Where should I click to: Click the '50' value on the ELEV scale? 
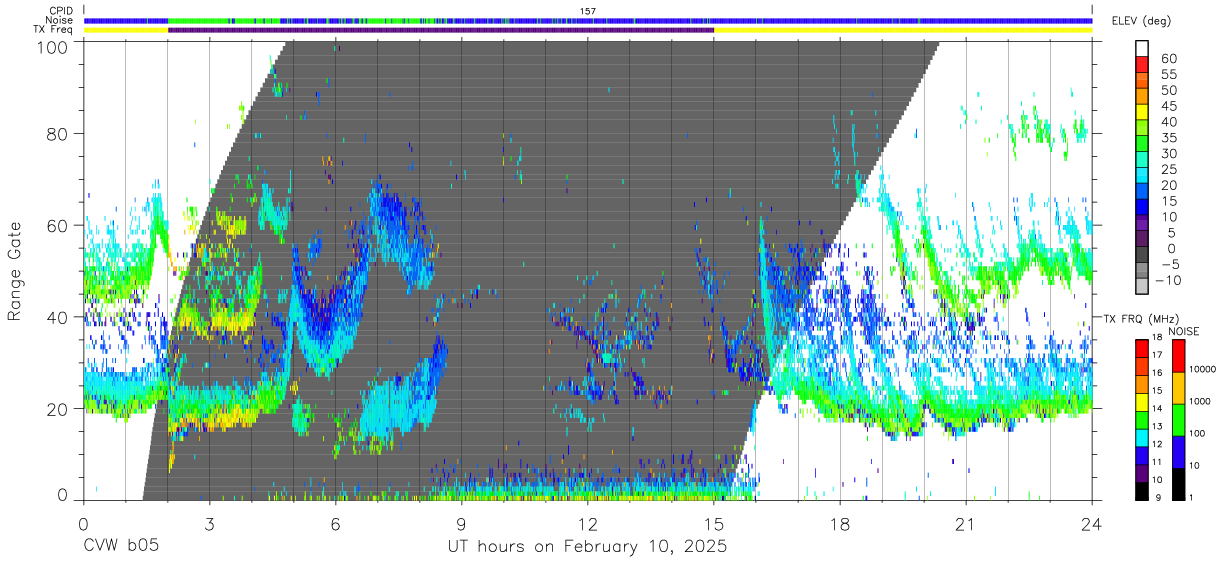click(1168, 90)
